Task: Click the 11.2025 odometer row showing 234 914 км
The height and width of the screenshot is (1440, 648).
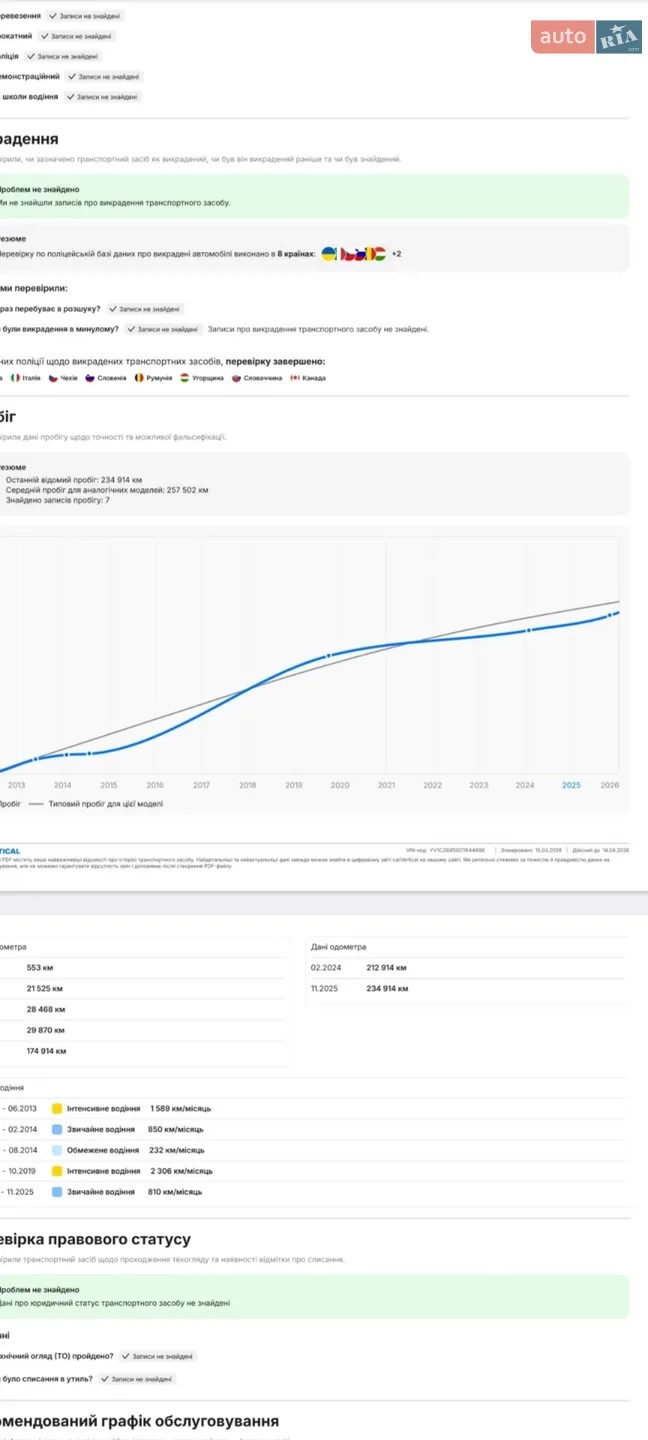Action: click(x=468, y=989)
